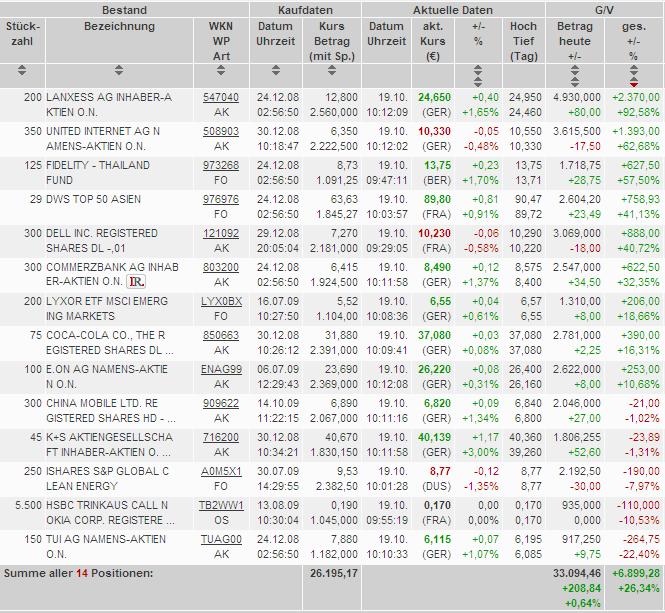Click Commerzbank current price 8,490
Screen dimensions: 665x613
[436, 267]
